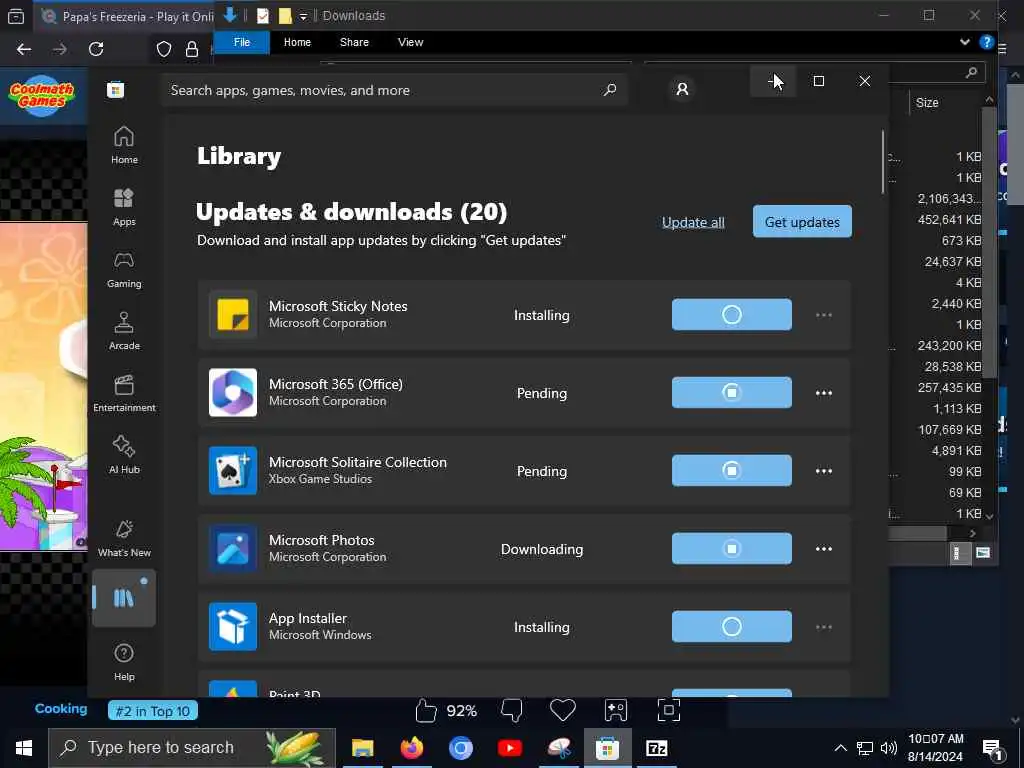Image resolution: width=1024 pixels, height=768 pixels.
Task: Select the Library icon in sidebar
Action: pos(124,598)
